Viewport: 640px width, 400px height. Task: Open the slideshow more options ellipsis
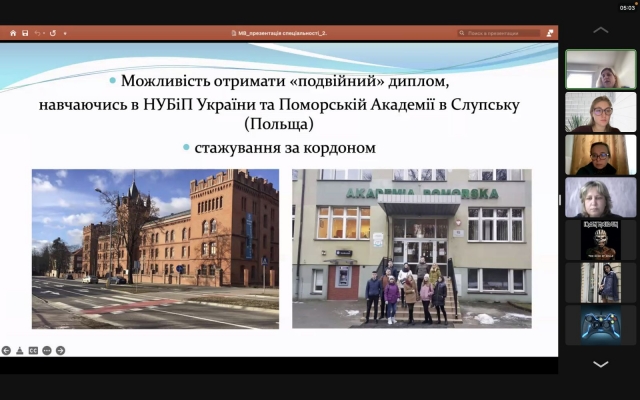pyautogui.click(x=47, y=351)
